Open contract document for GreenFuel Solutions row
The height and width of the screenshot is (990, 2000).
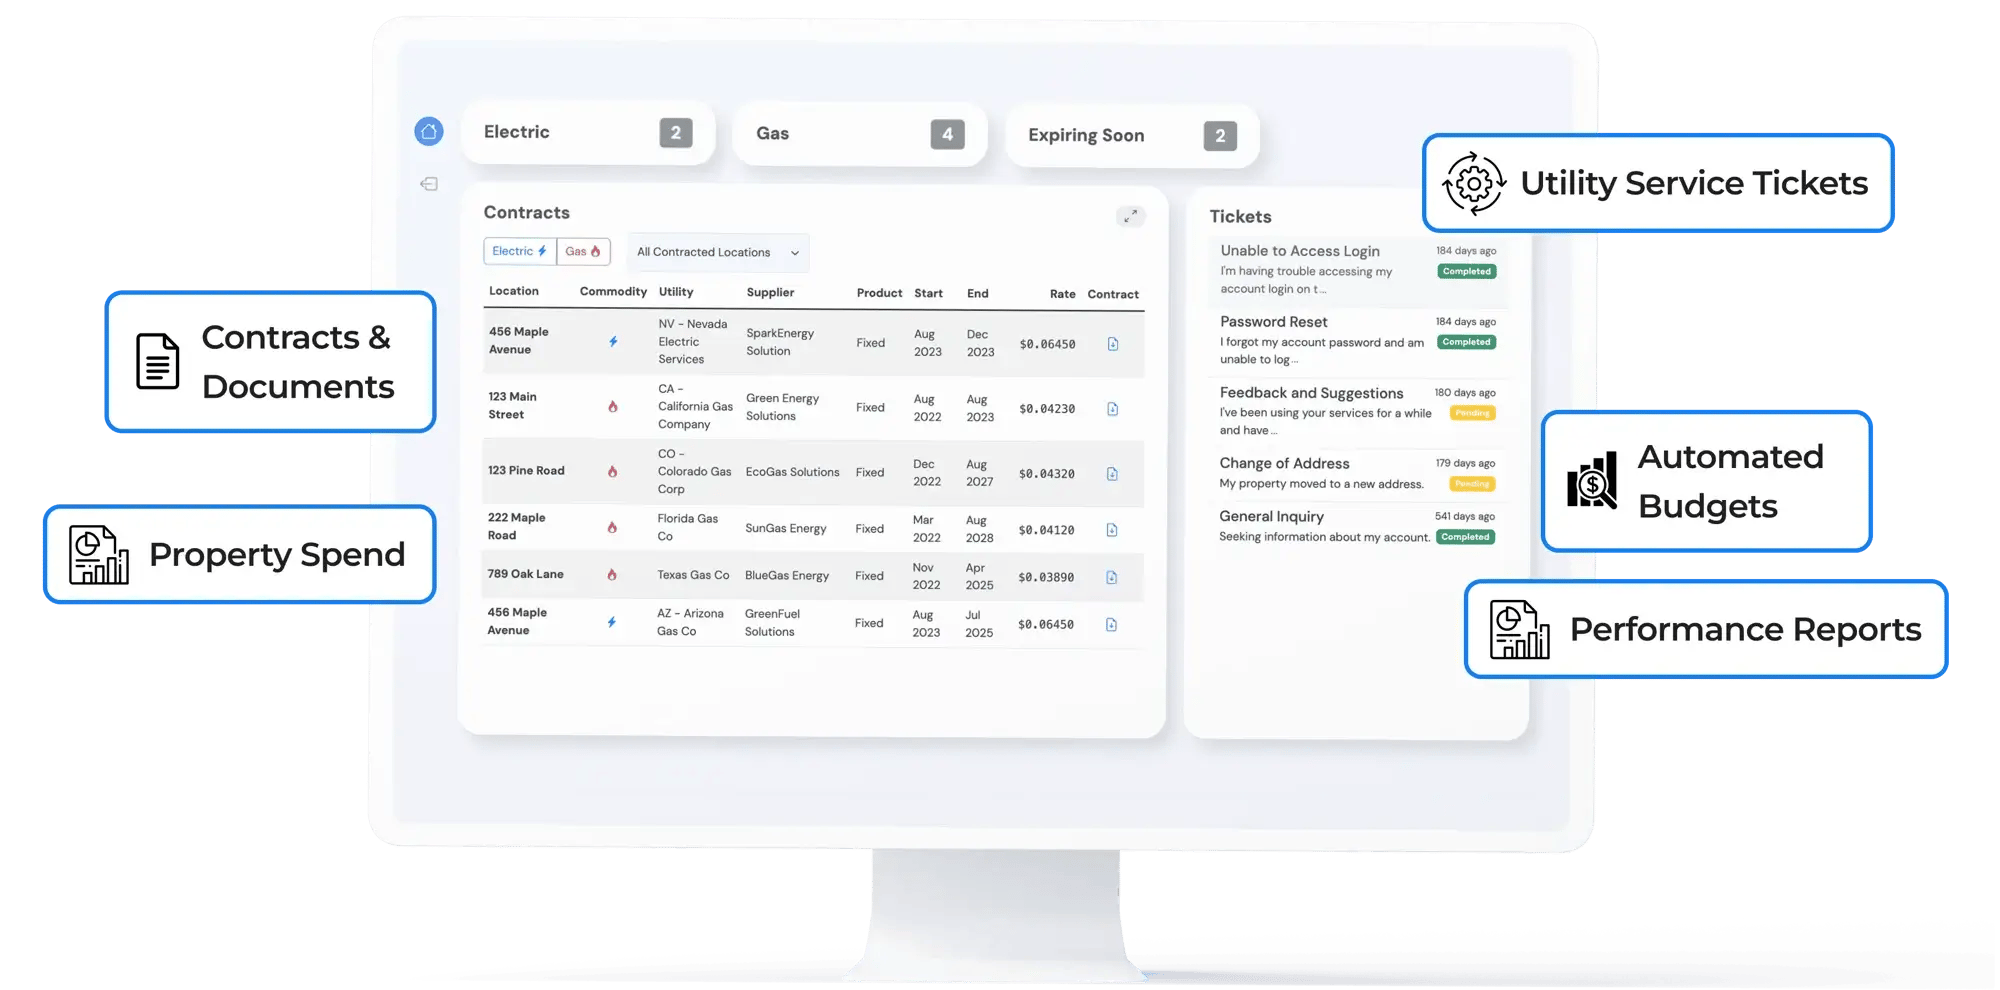click(x=1111, y=625)
